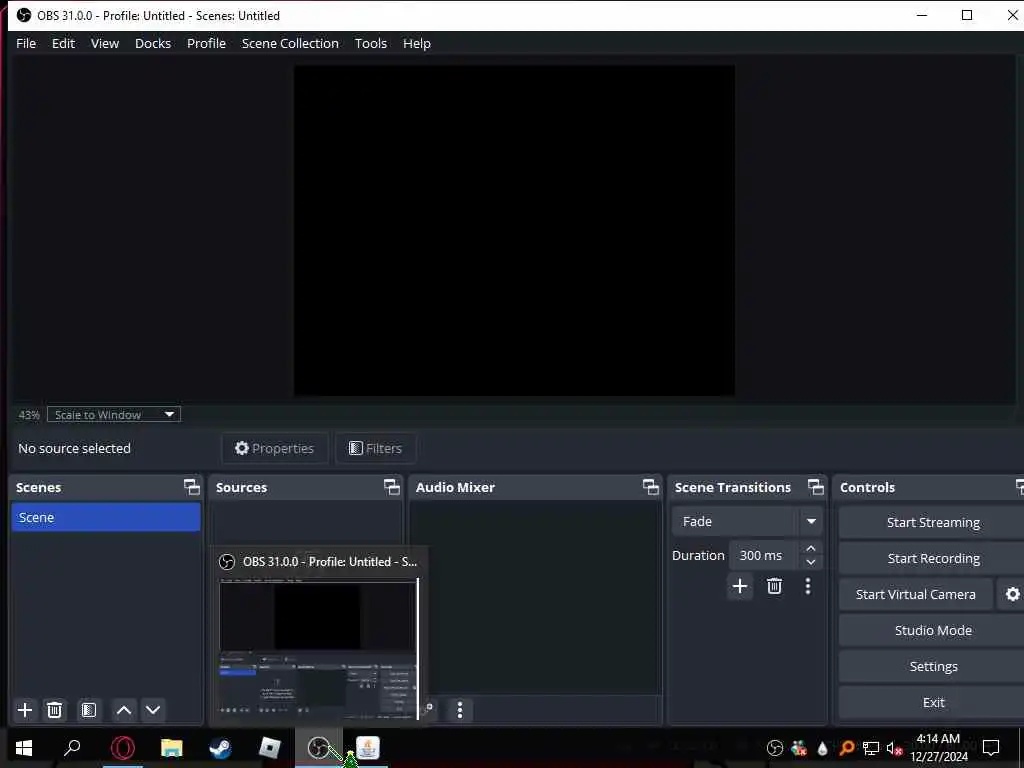This screenshot has height=768, width=1024.
Task: Open Windows taskbar search
Action: [72, 748]
